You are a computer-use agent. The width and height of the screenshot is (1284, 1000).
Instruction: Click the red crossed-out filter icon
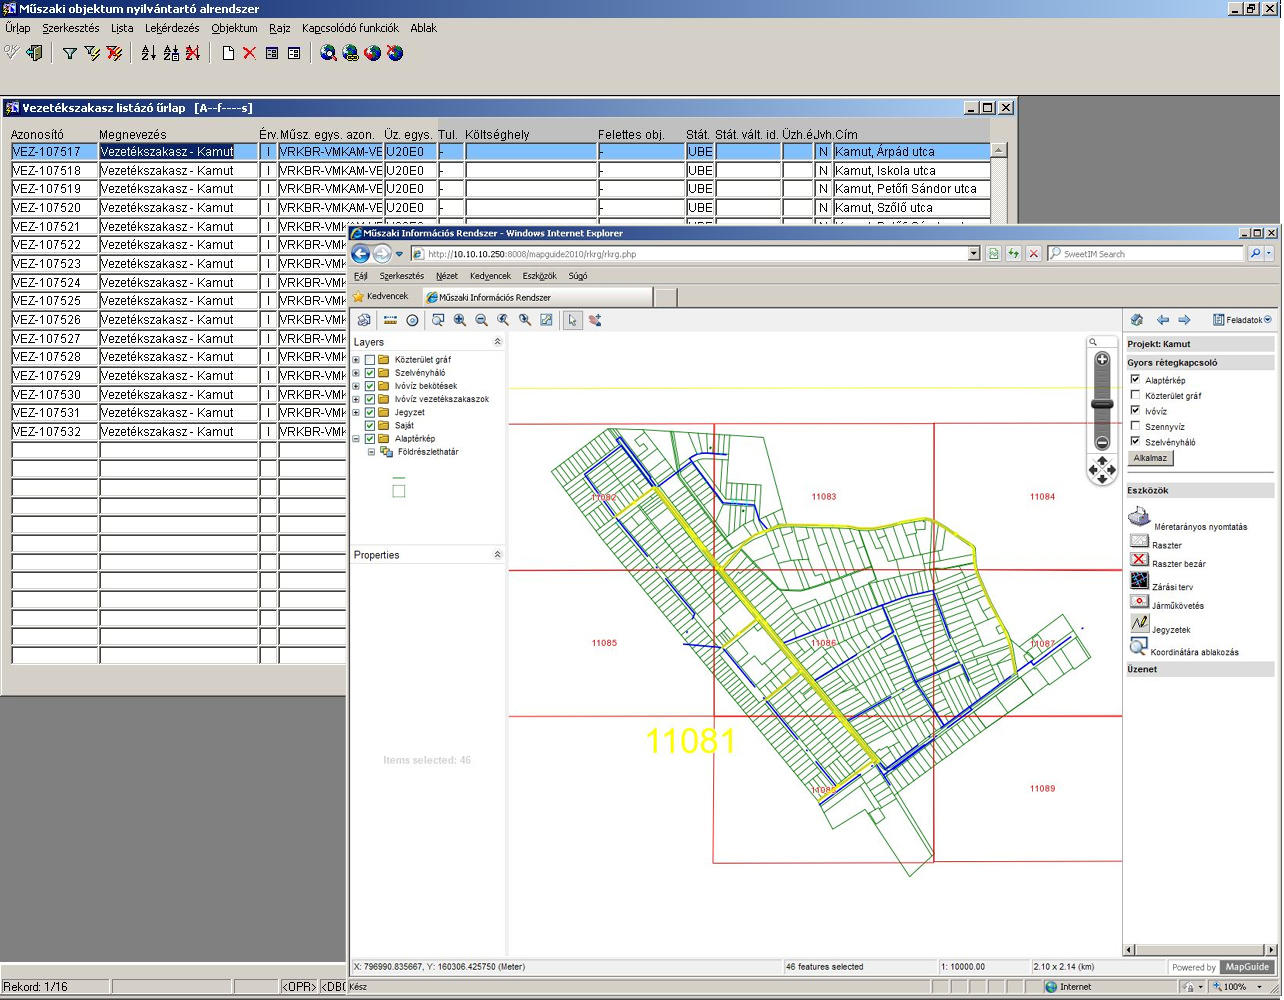click(115, 53)
